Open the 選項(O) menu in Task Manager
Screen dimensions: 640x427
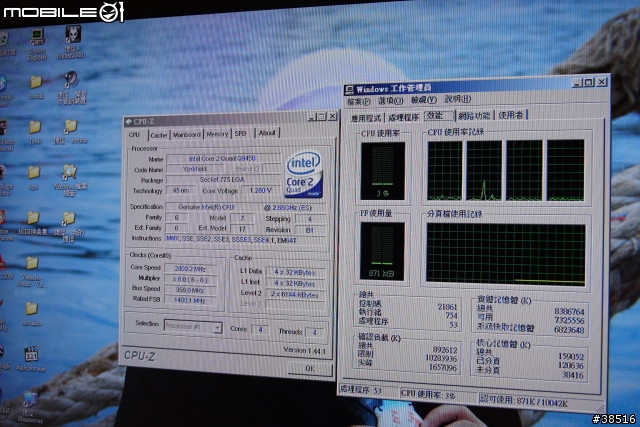point(391,100)
